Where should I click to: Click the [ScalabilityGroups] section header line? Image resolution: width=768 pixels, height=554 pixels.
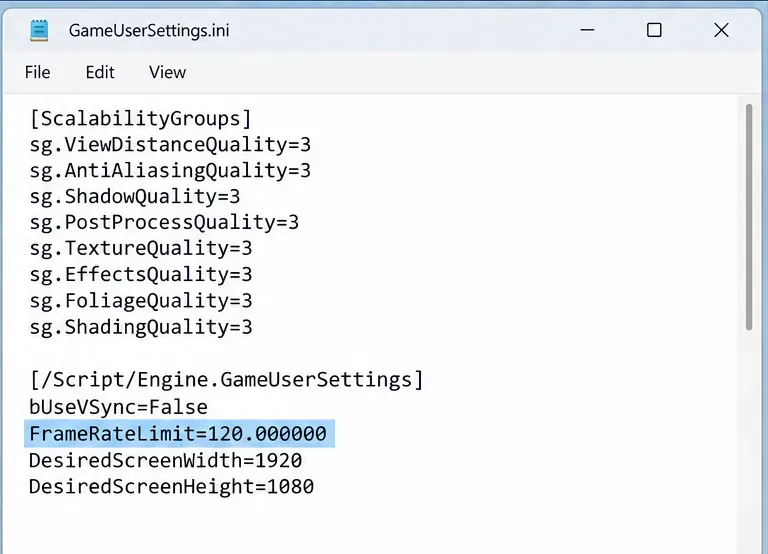click(x=141, y=119)
